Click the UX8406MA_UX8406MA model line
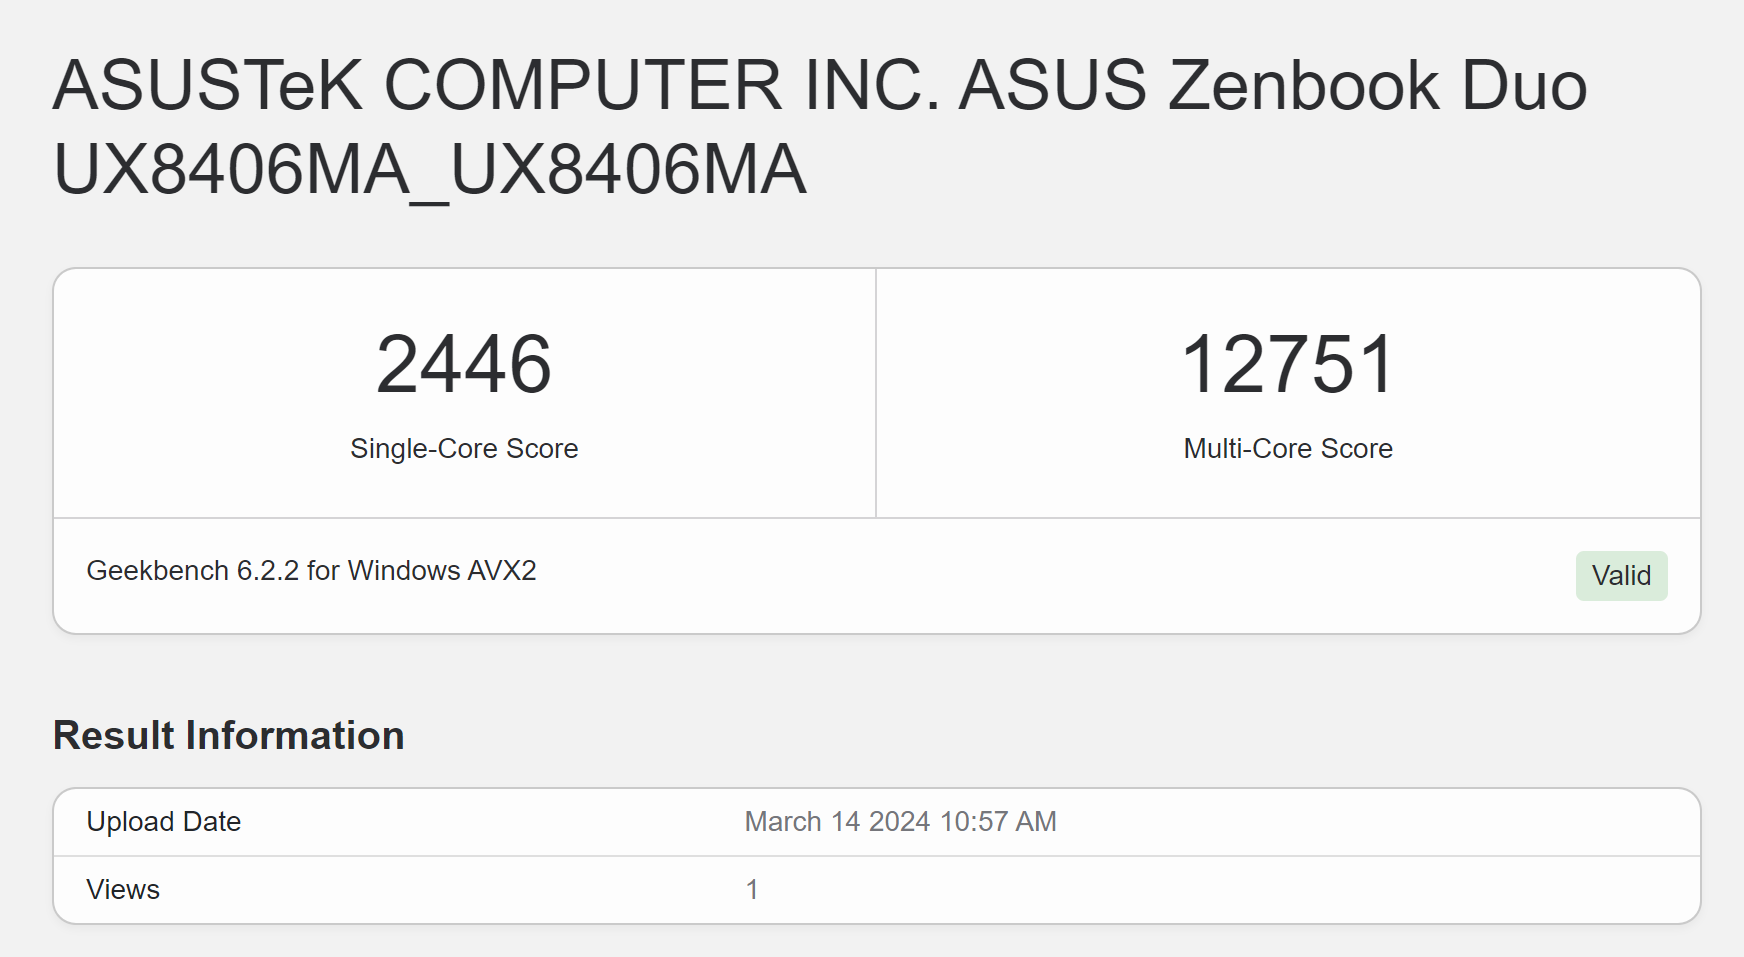 pyautogui.click(x=430, y=170)
